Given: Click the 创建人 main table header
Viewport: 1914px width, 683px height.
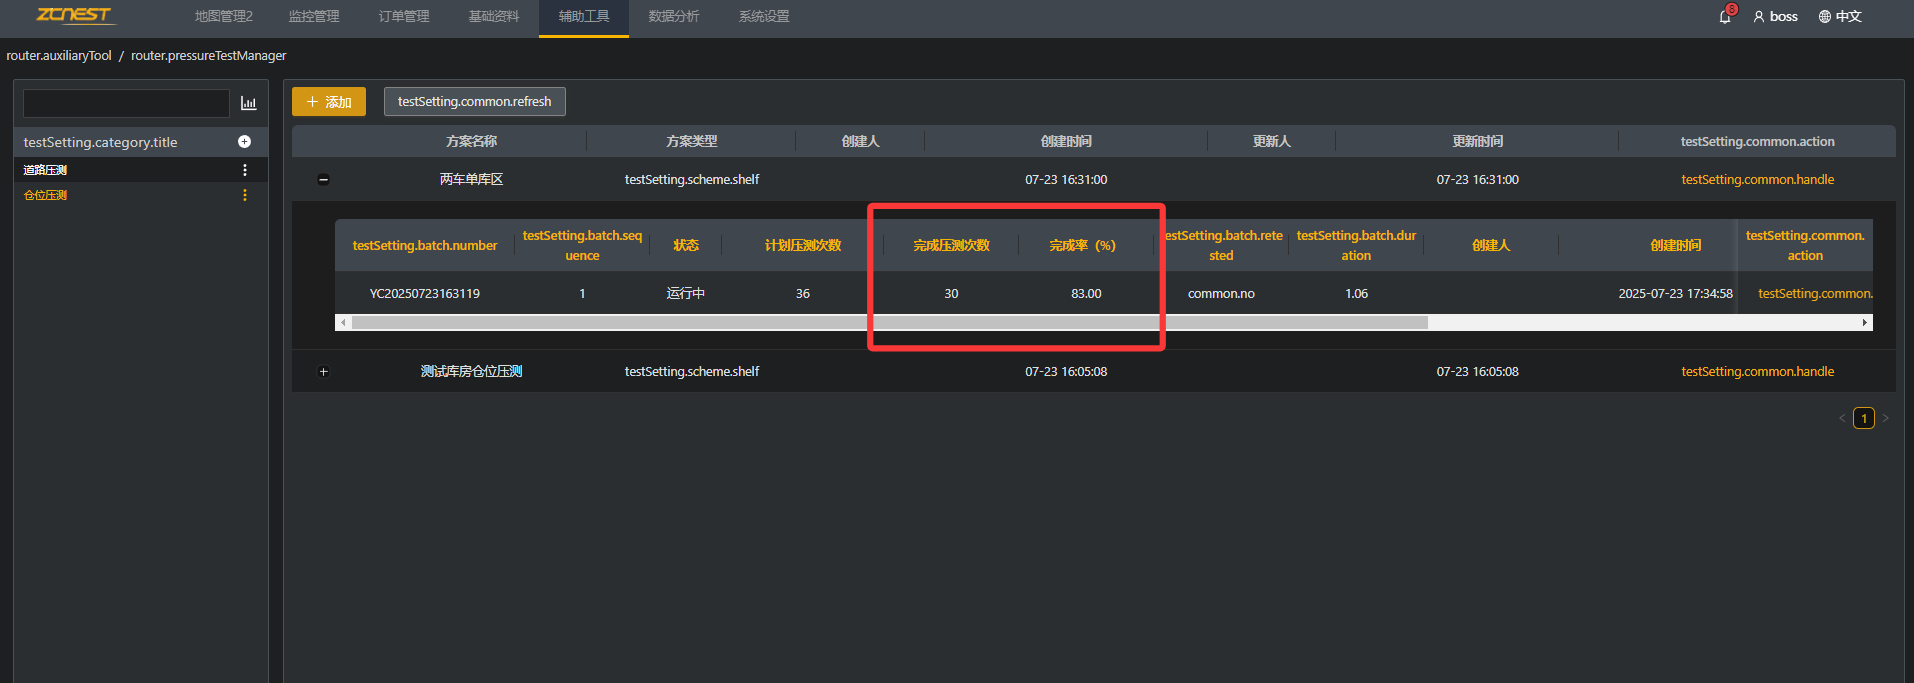Looking at the screenshot, I should point(861,142).
